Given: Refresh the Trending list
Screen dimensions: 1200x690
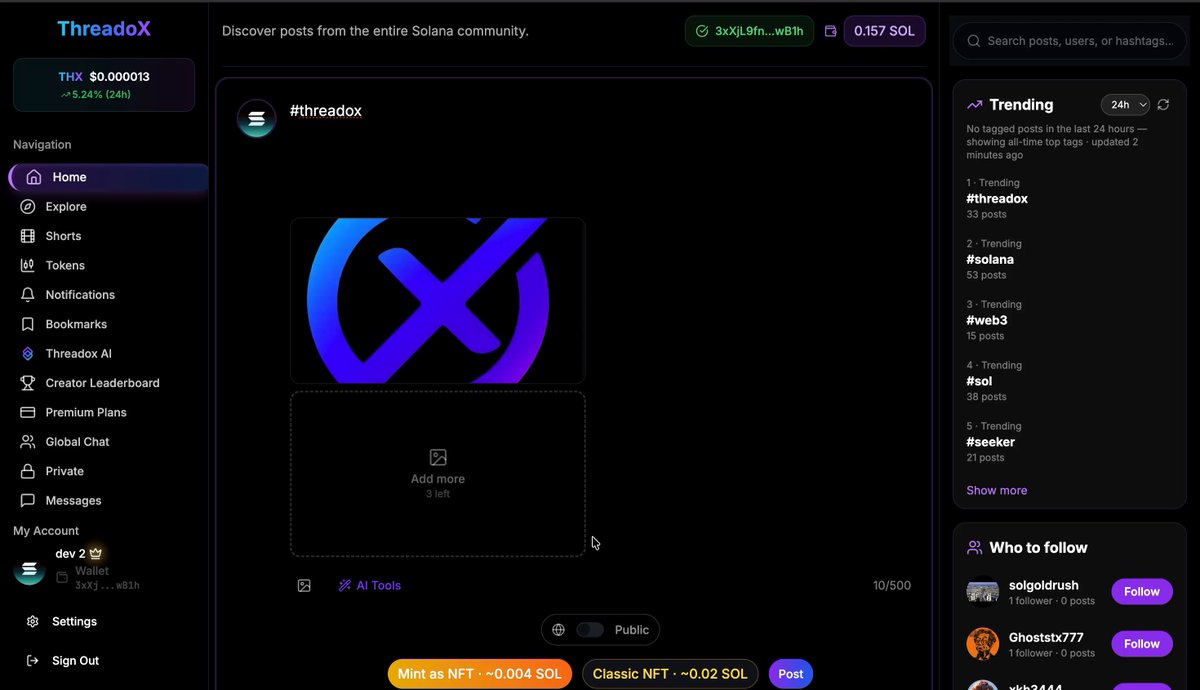Looking at the screenshot, I should point(1163,104).
